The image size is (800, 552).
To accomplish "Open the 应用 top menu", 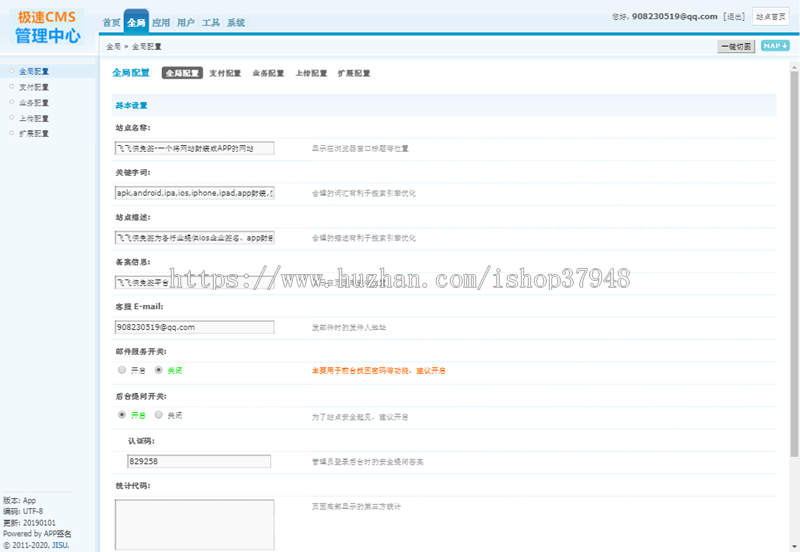I will tap(161, 22).
